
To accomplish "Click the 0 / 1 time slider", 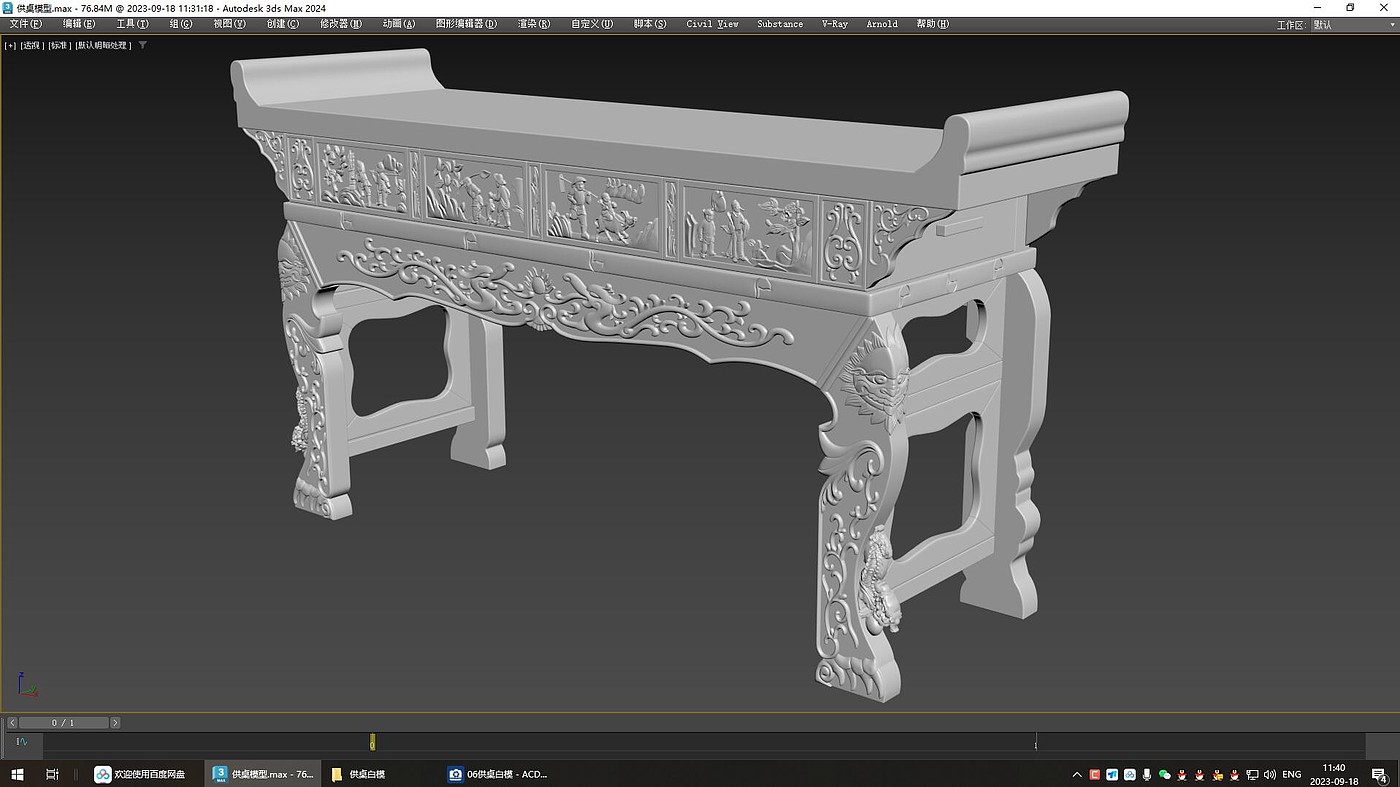I will 62,722.
